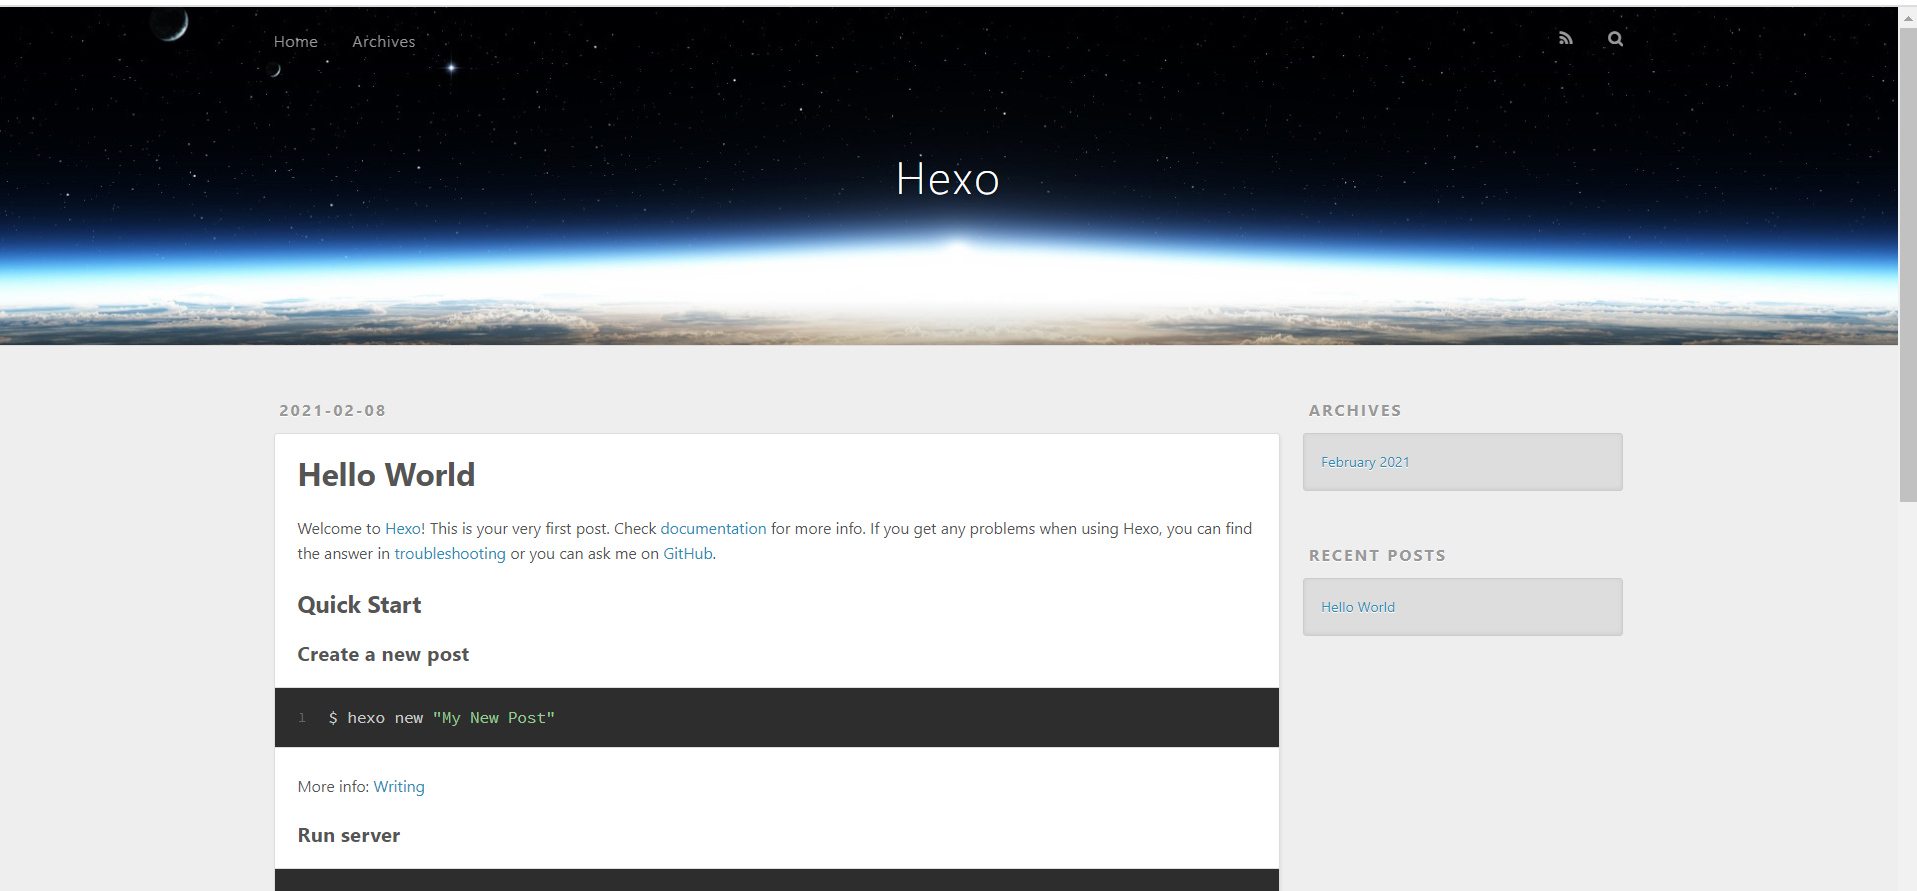Open the Archives menu item
This screenshot has height=891, width=1917.
pos(383,41)
